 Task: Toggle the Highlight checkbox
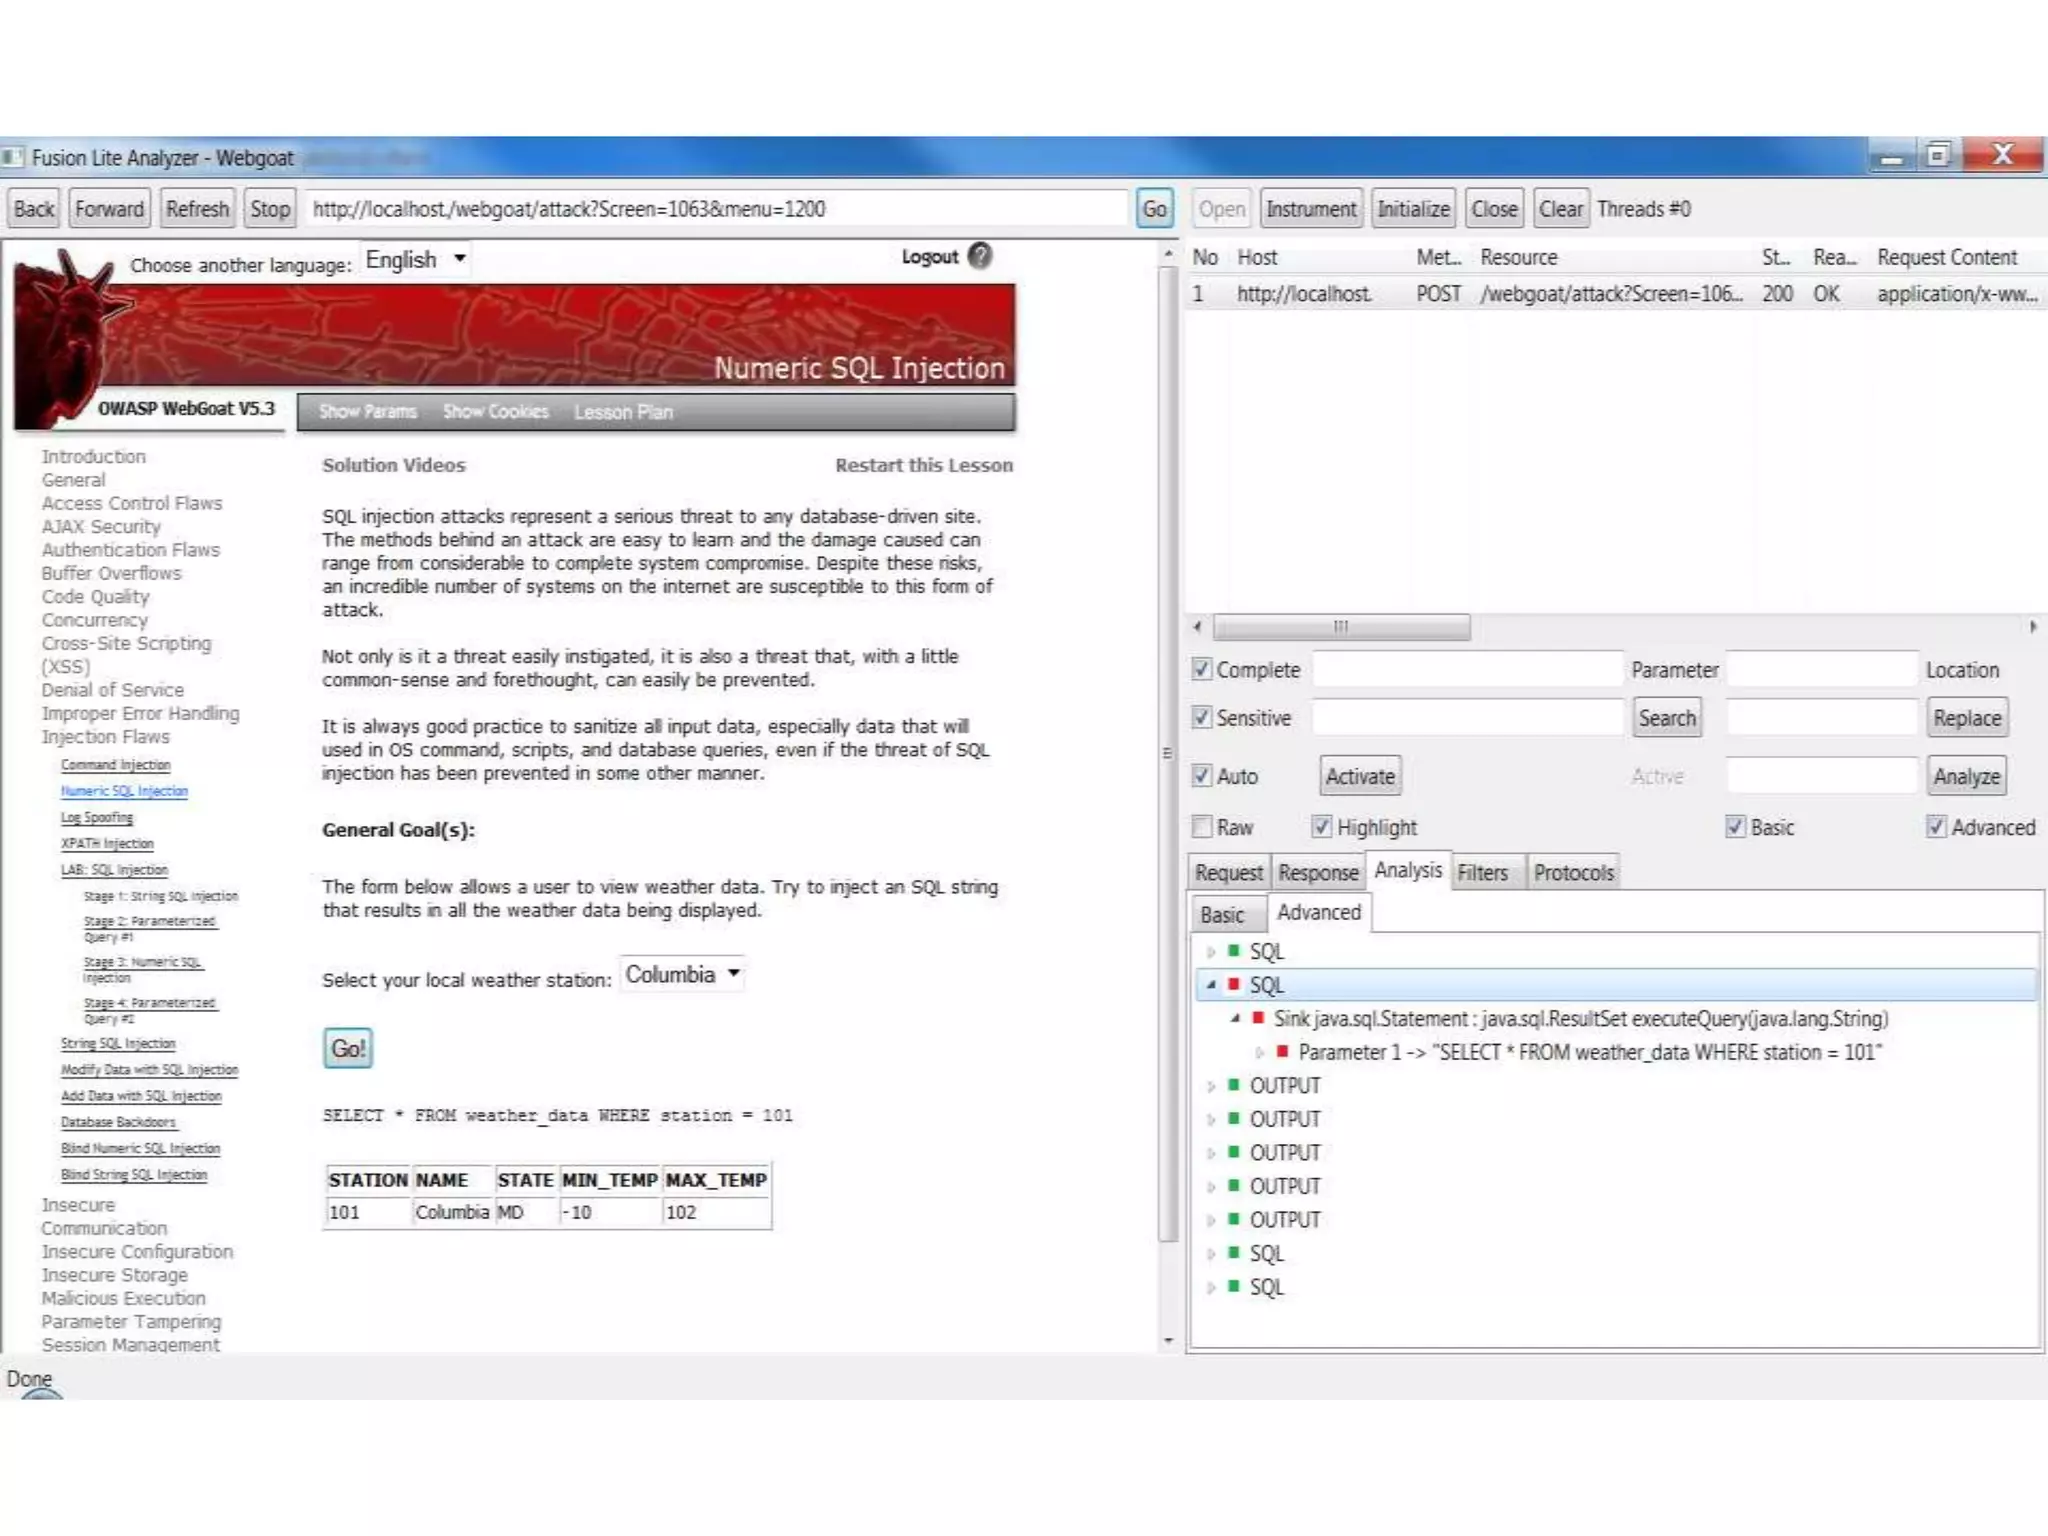click(x=1322, y=827)
